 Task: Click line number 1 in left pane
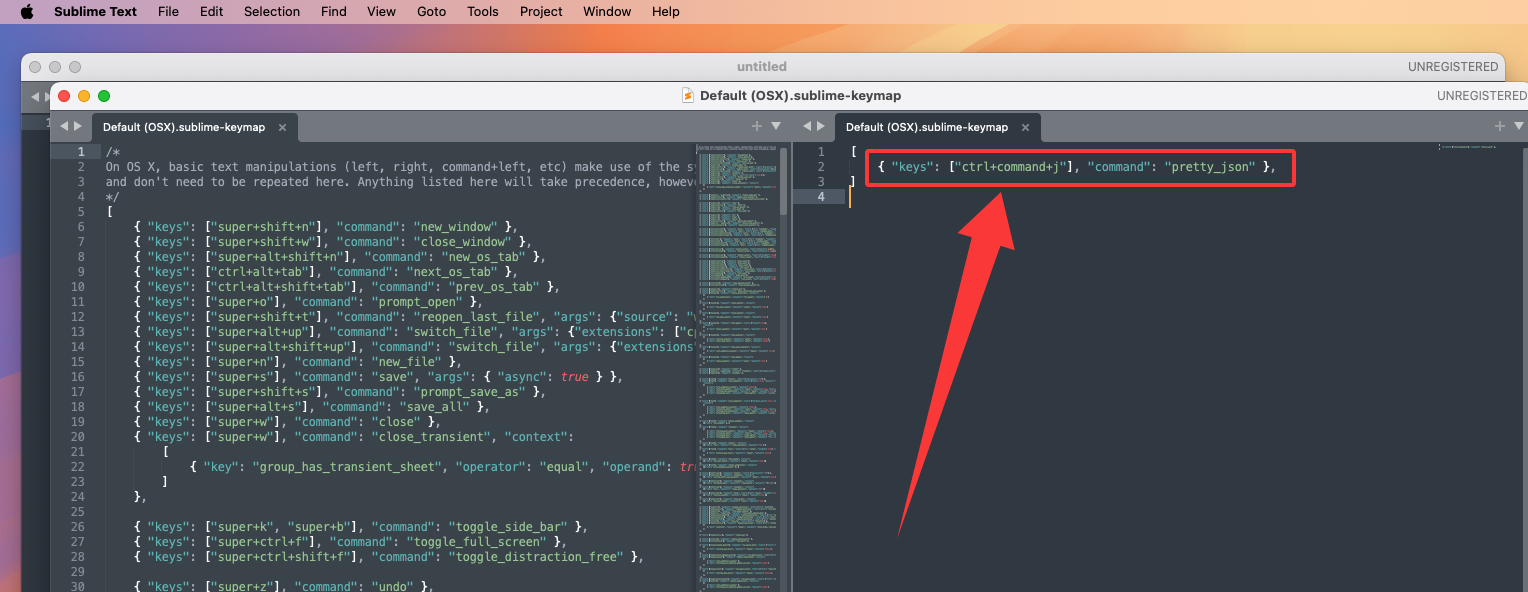pyautogui.click(x=80, y=152)
